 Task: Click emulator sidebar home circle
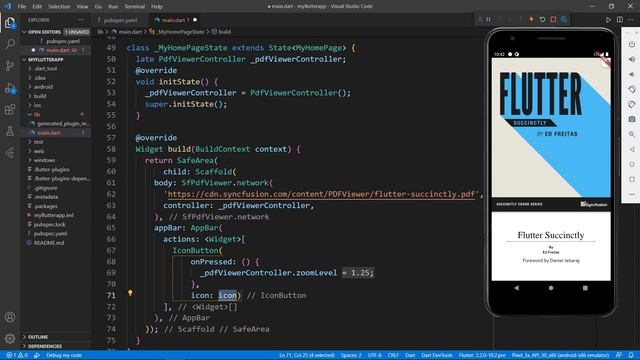tap(631, 164)
